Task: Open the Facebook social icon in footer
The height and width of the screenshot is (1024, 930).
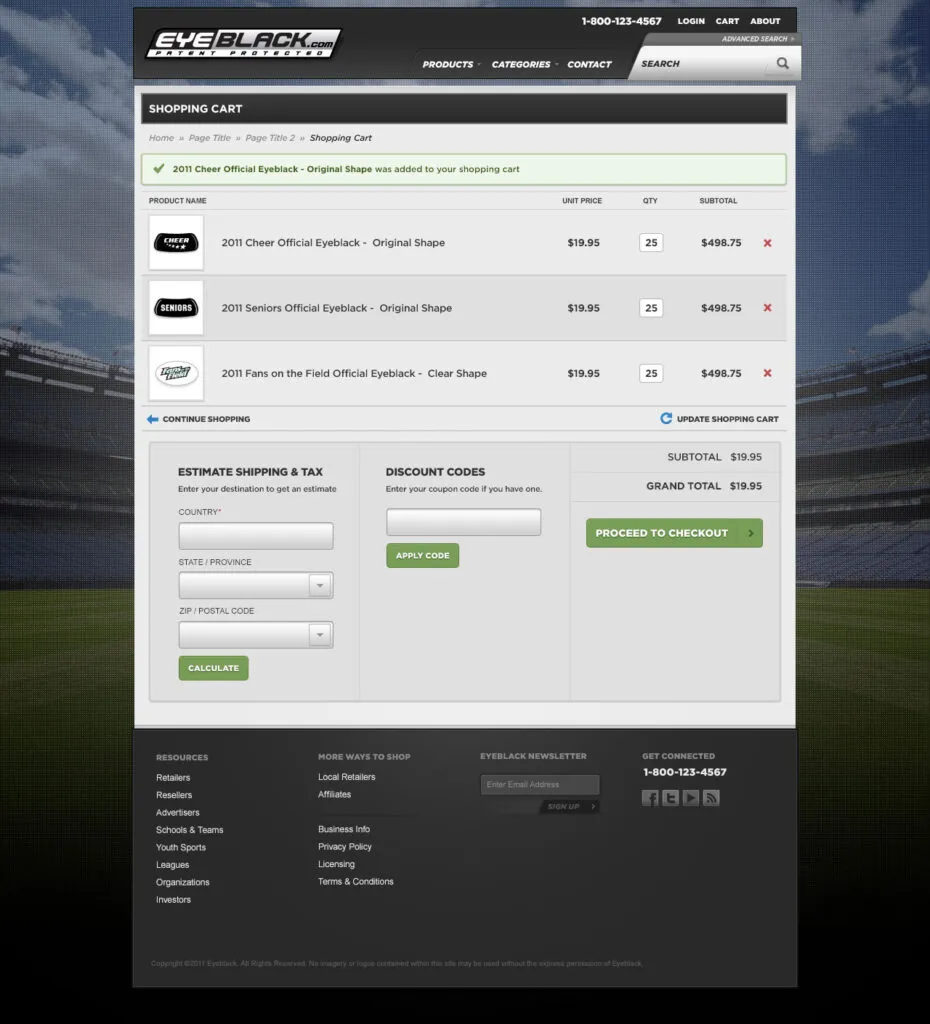Action: 650,798
